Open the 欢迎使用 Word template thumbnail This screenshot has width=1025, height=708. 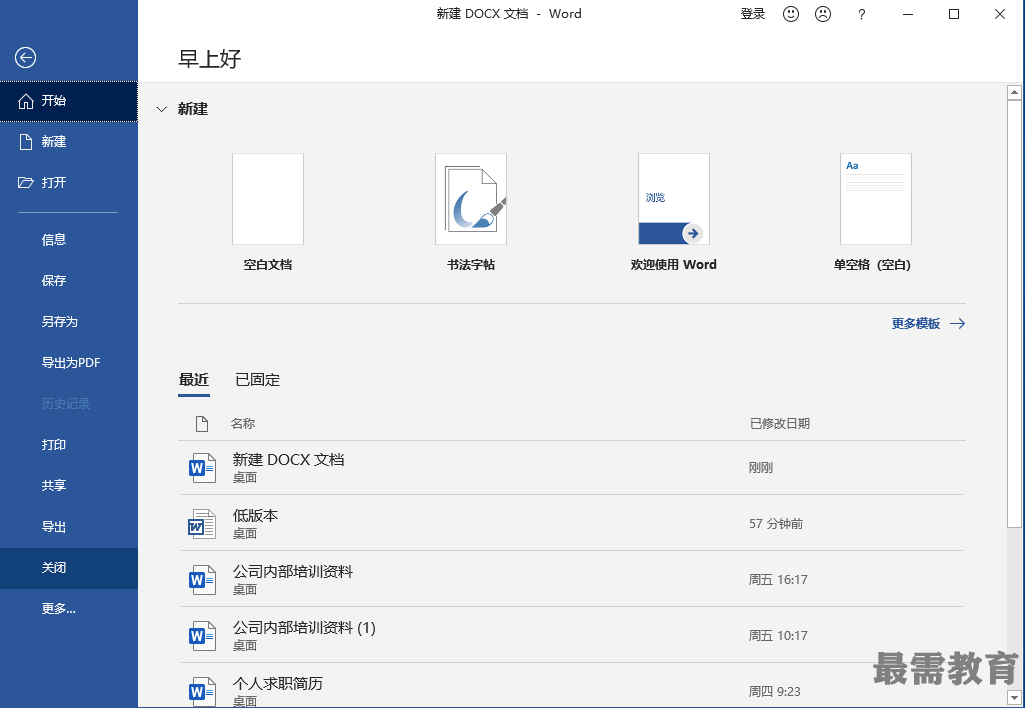click(x=674, y=199)
